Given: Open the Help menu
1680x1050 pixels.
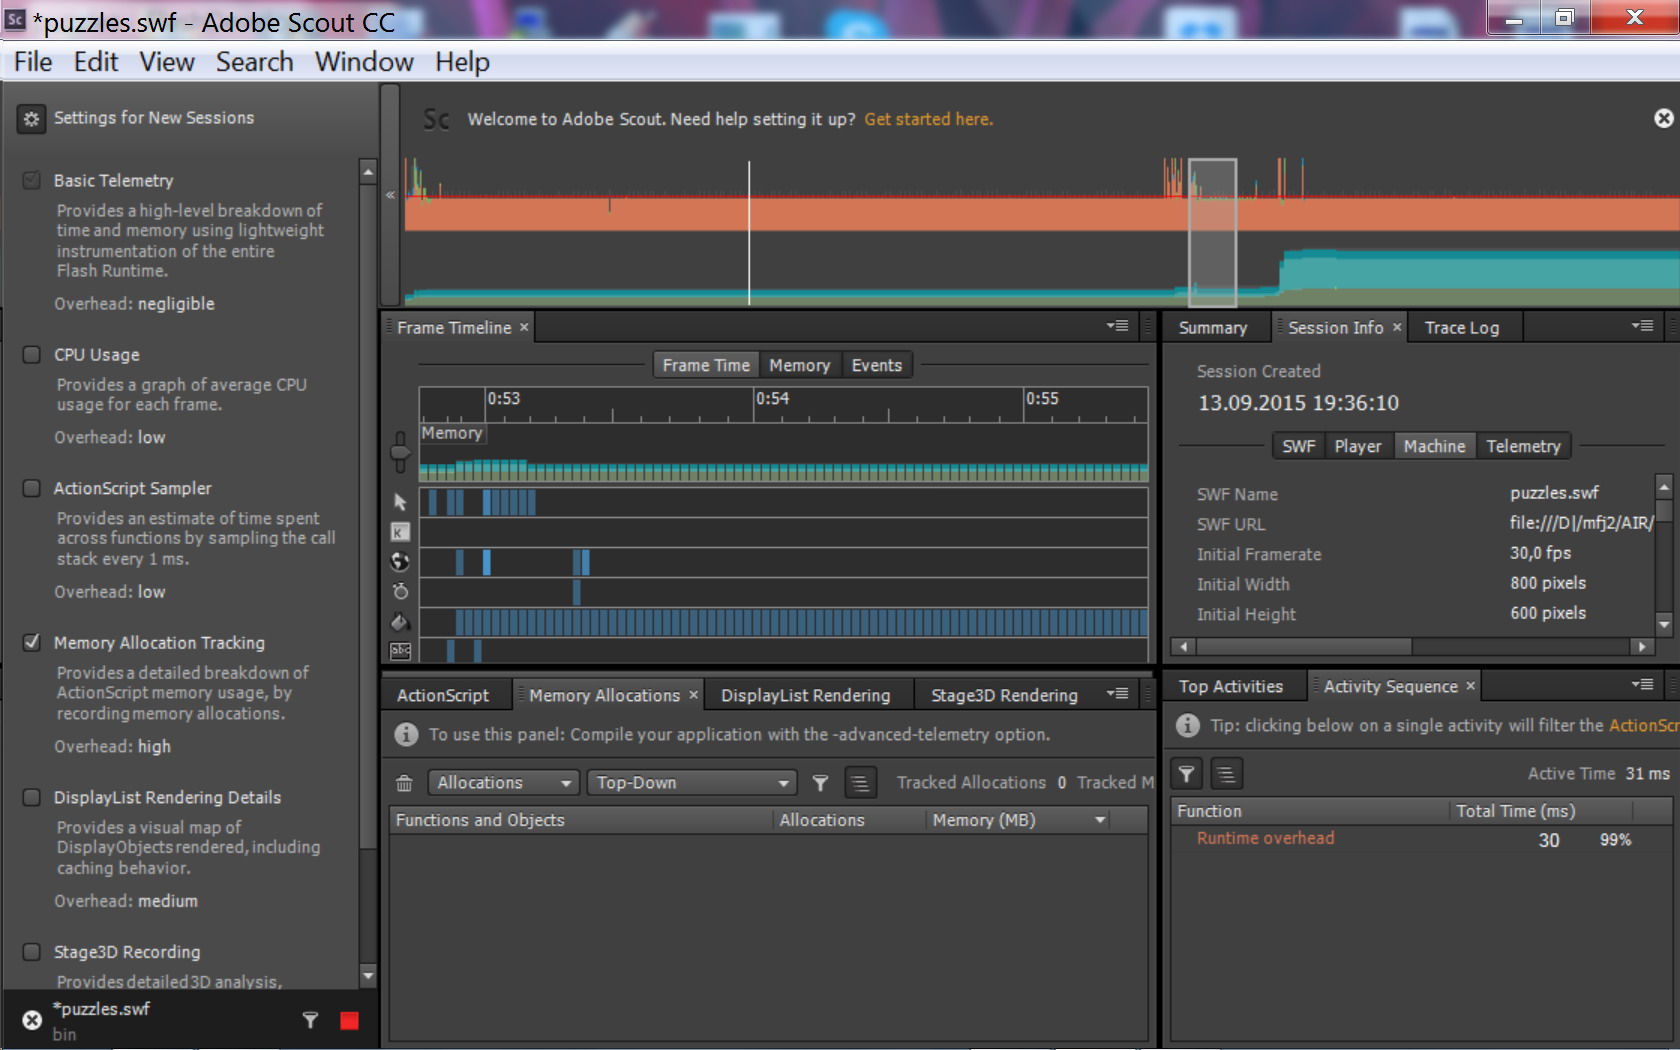Looking at the screenshot, I should [x=462, y=62].
